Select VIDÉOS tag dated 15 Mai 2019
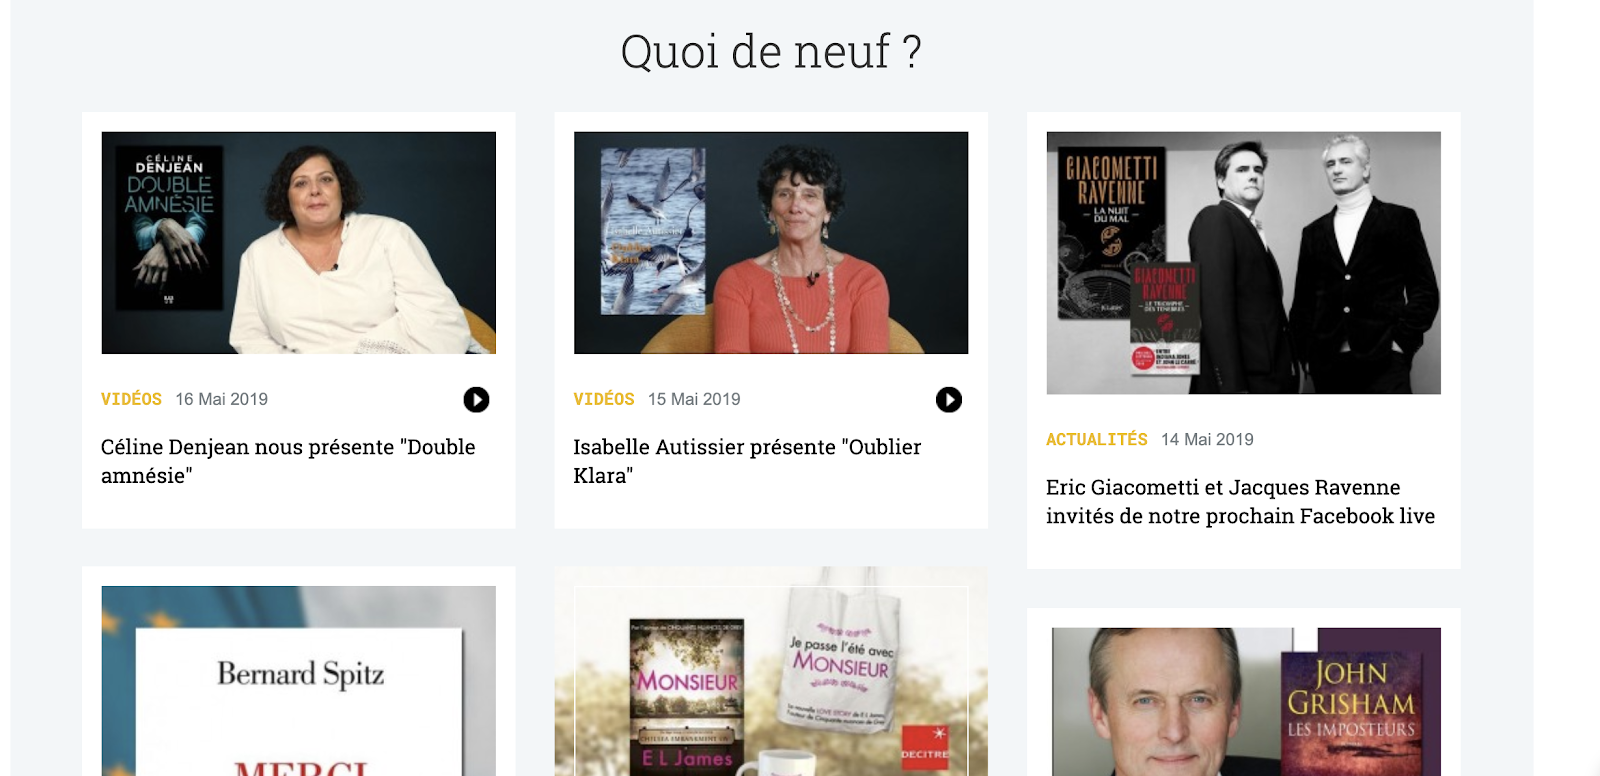The image size is (1600, 776). pos(604,399)
